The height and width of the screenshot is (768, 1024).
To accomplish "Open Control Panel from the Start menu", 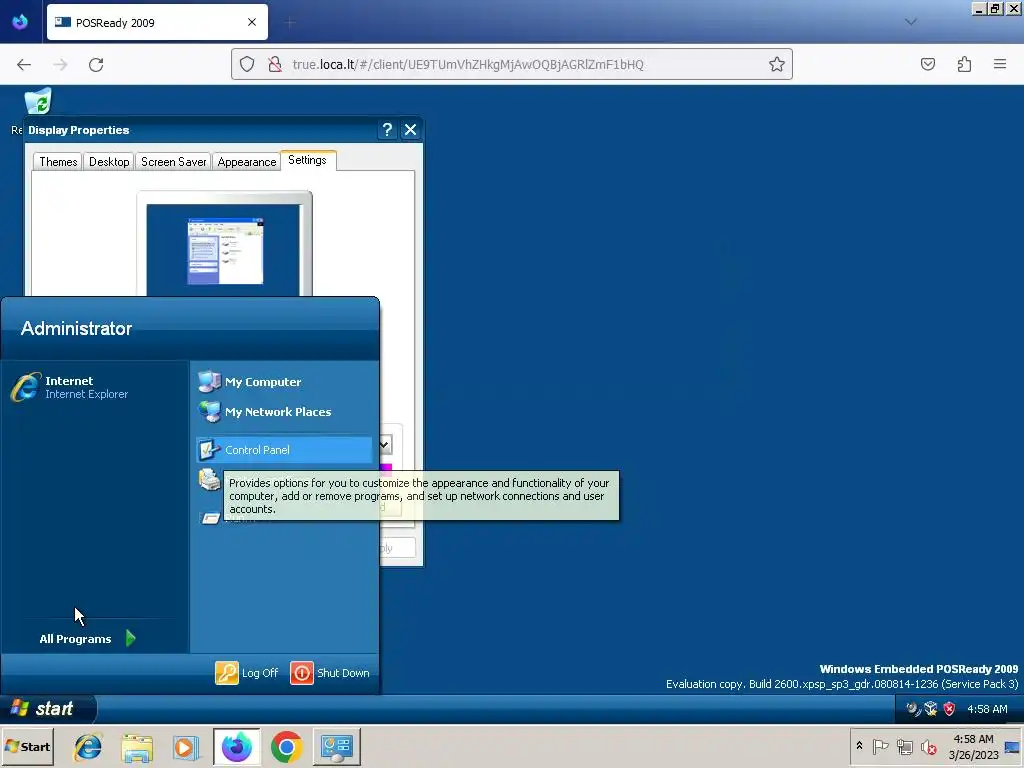I will coord(284,450).
